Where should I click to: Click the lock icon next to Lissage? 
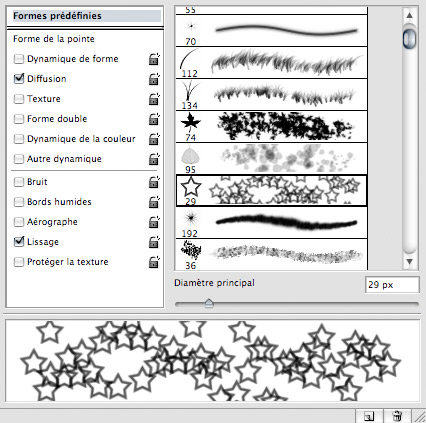pos(154,242)
